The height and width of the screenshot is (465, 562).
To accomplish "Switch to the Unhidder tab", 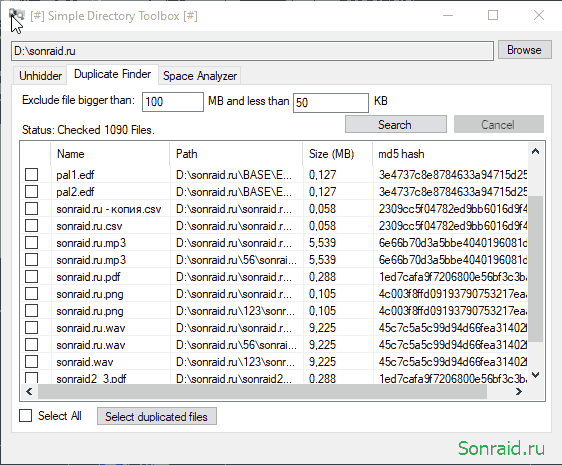I will 40,76.
